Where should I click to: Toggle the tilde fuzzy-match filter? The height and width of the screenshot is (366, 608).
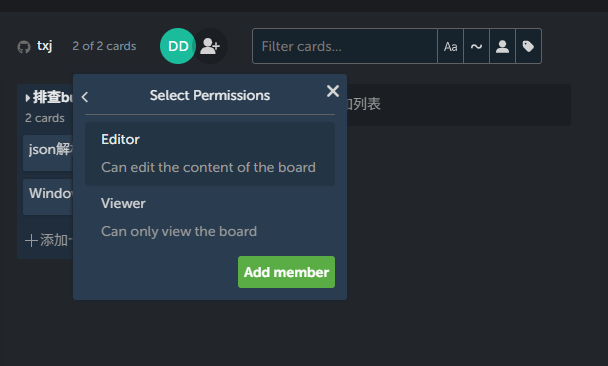tap(476, 46)
